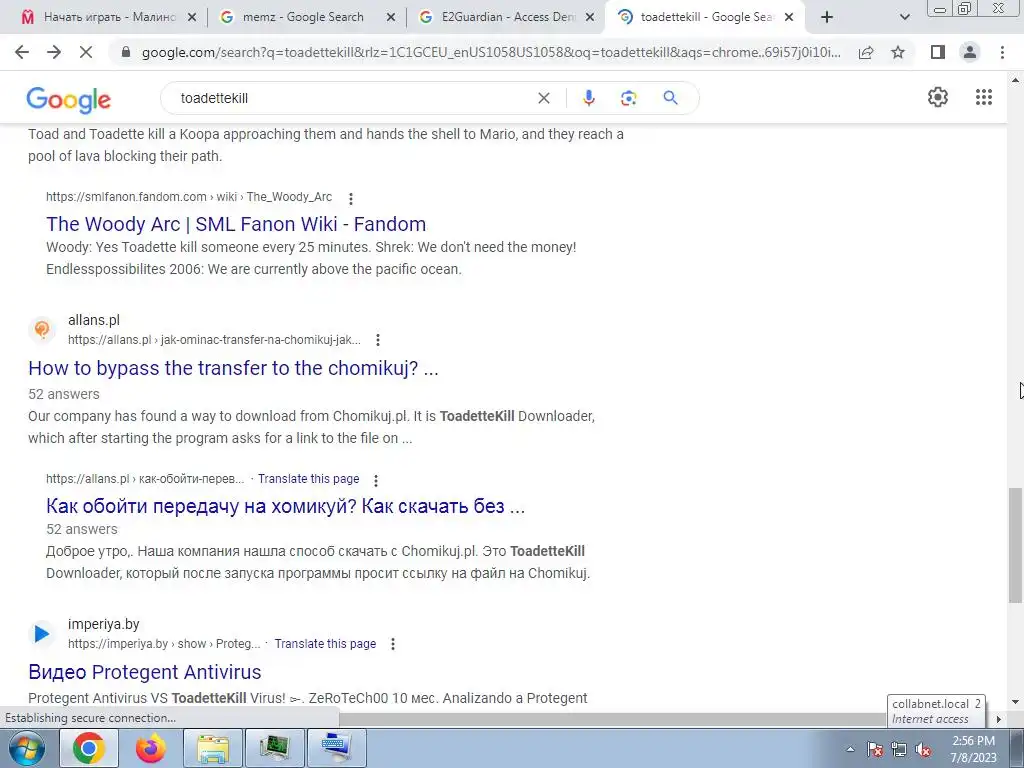Open the network tray icon
The height and width of the screenshot is (768, 1024).
(x=899, y=750)
